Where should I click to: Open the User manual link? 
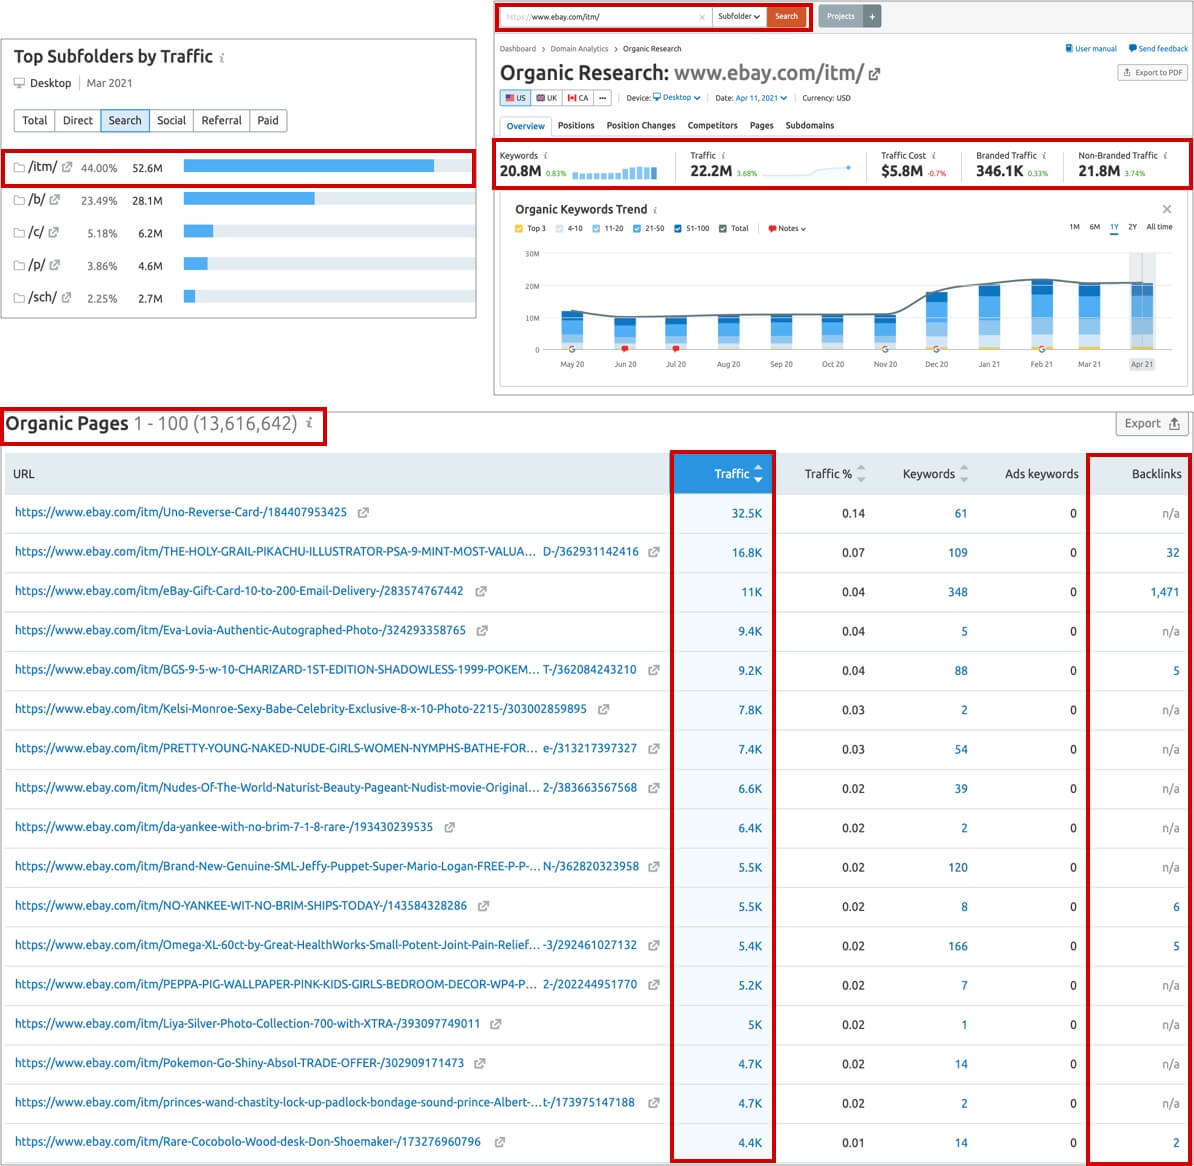(1090, 49)
